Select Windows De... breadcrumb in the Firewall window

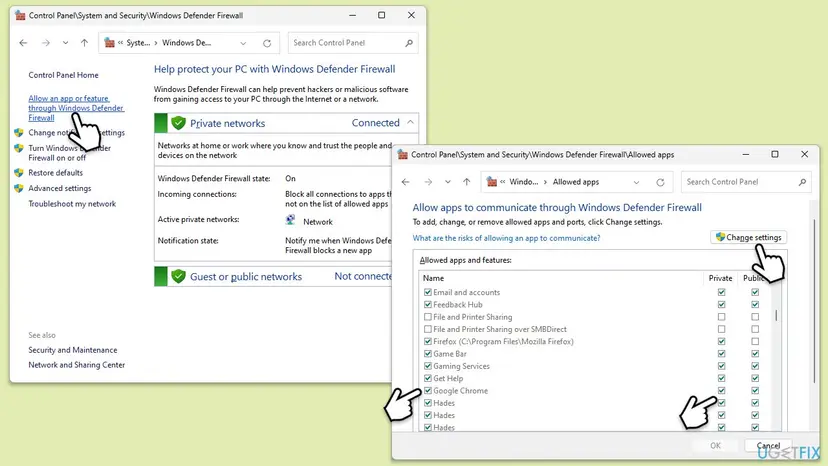186,43
